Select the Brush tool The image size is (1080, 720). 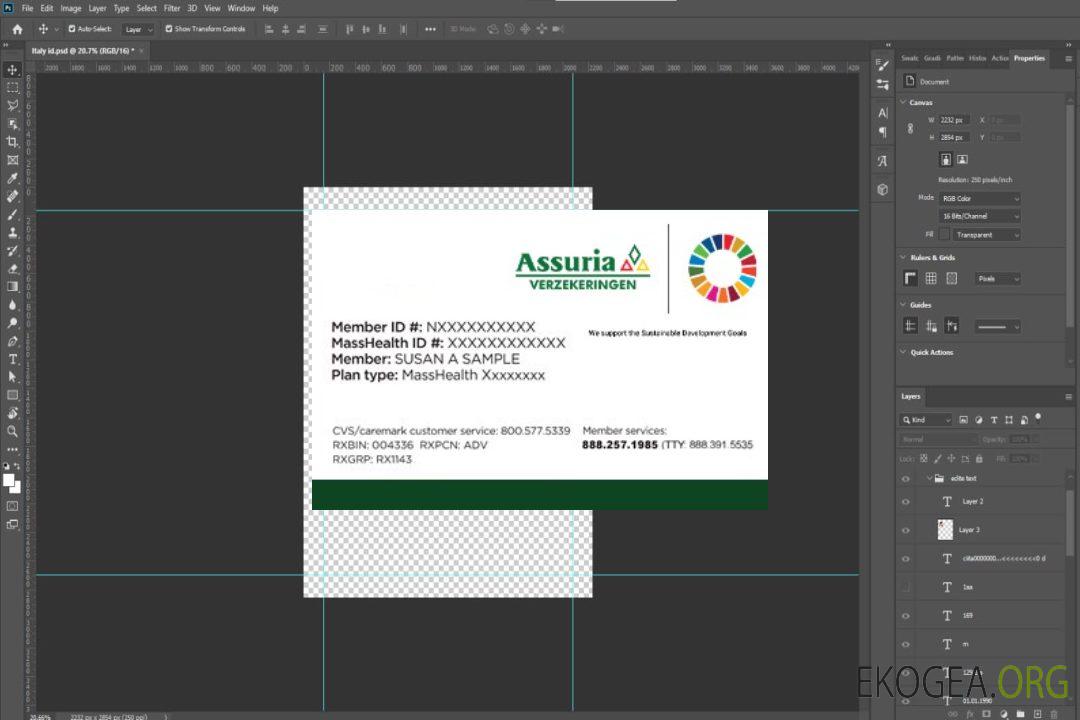pyautogui.click(x=12, y=215)
